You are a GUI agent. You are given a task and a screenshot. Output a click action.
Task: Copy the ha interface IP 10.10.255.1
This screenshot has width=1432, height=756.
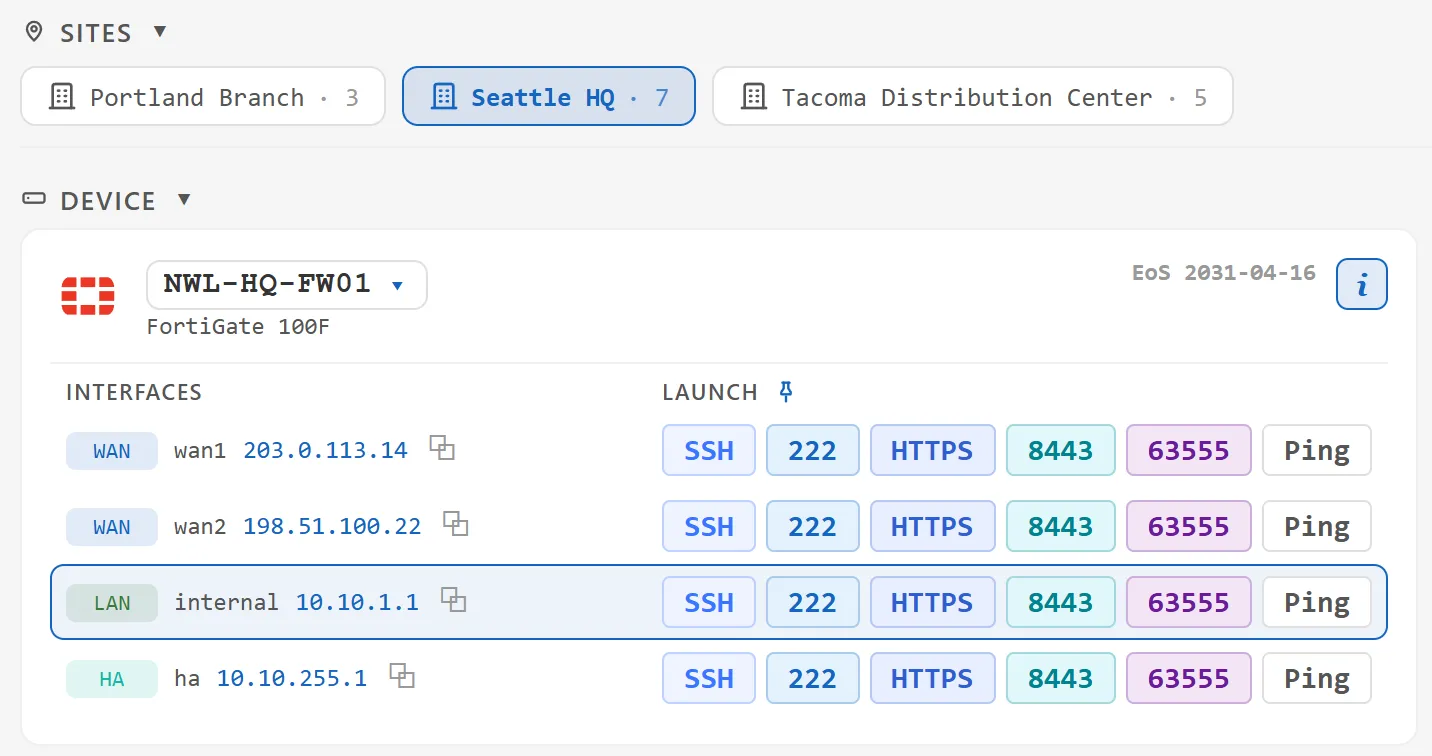point(402,676)
